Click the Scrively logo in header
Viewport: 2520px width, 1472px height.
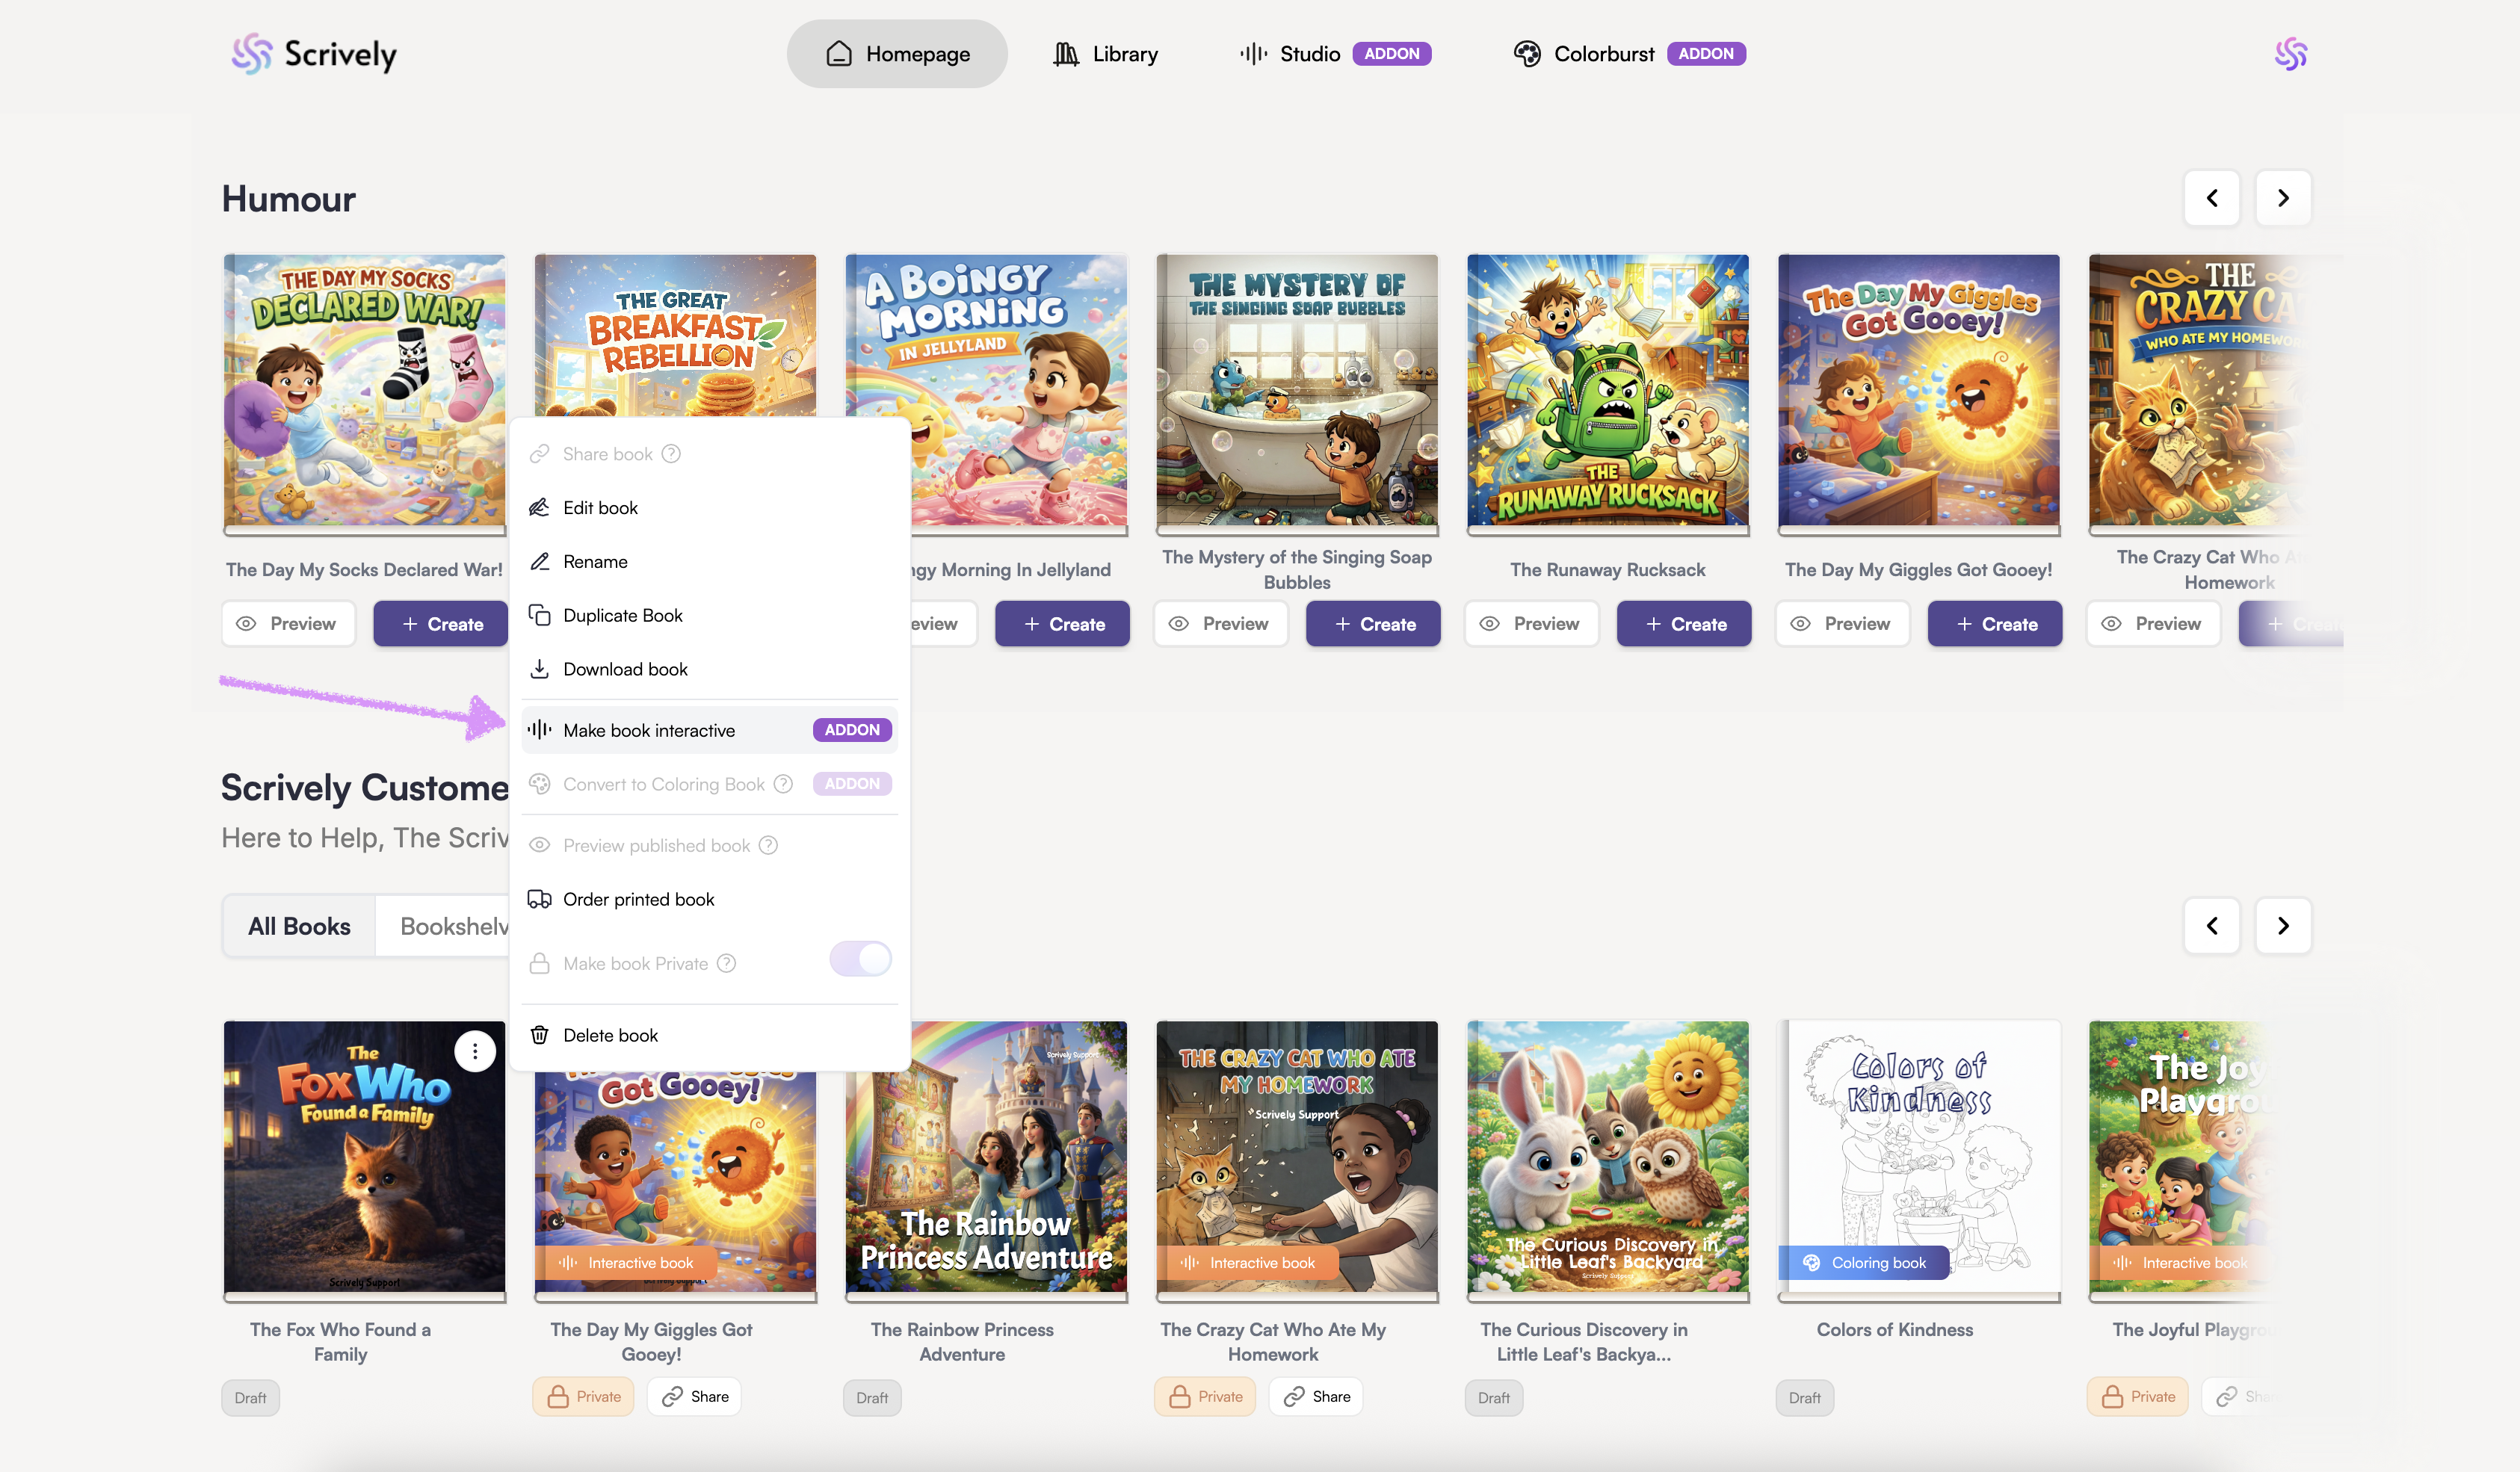314,54
